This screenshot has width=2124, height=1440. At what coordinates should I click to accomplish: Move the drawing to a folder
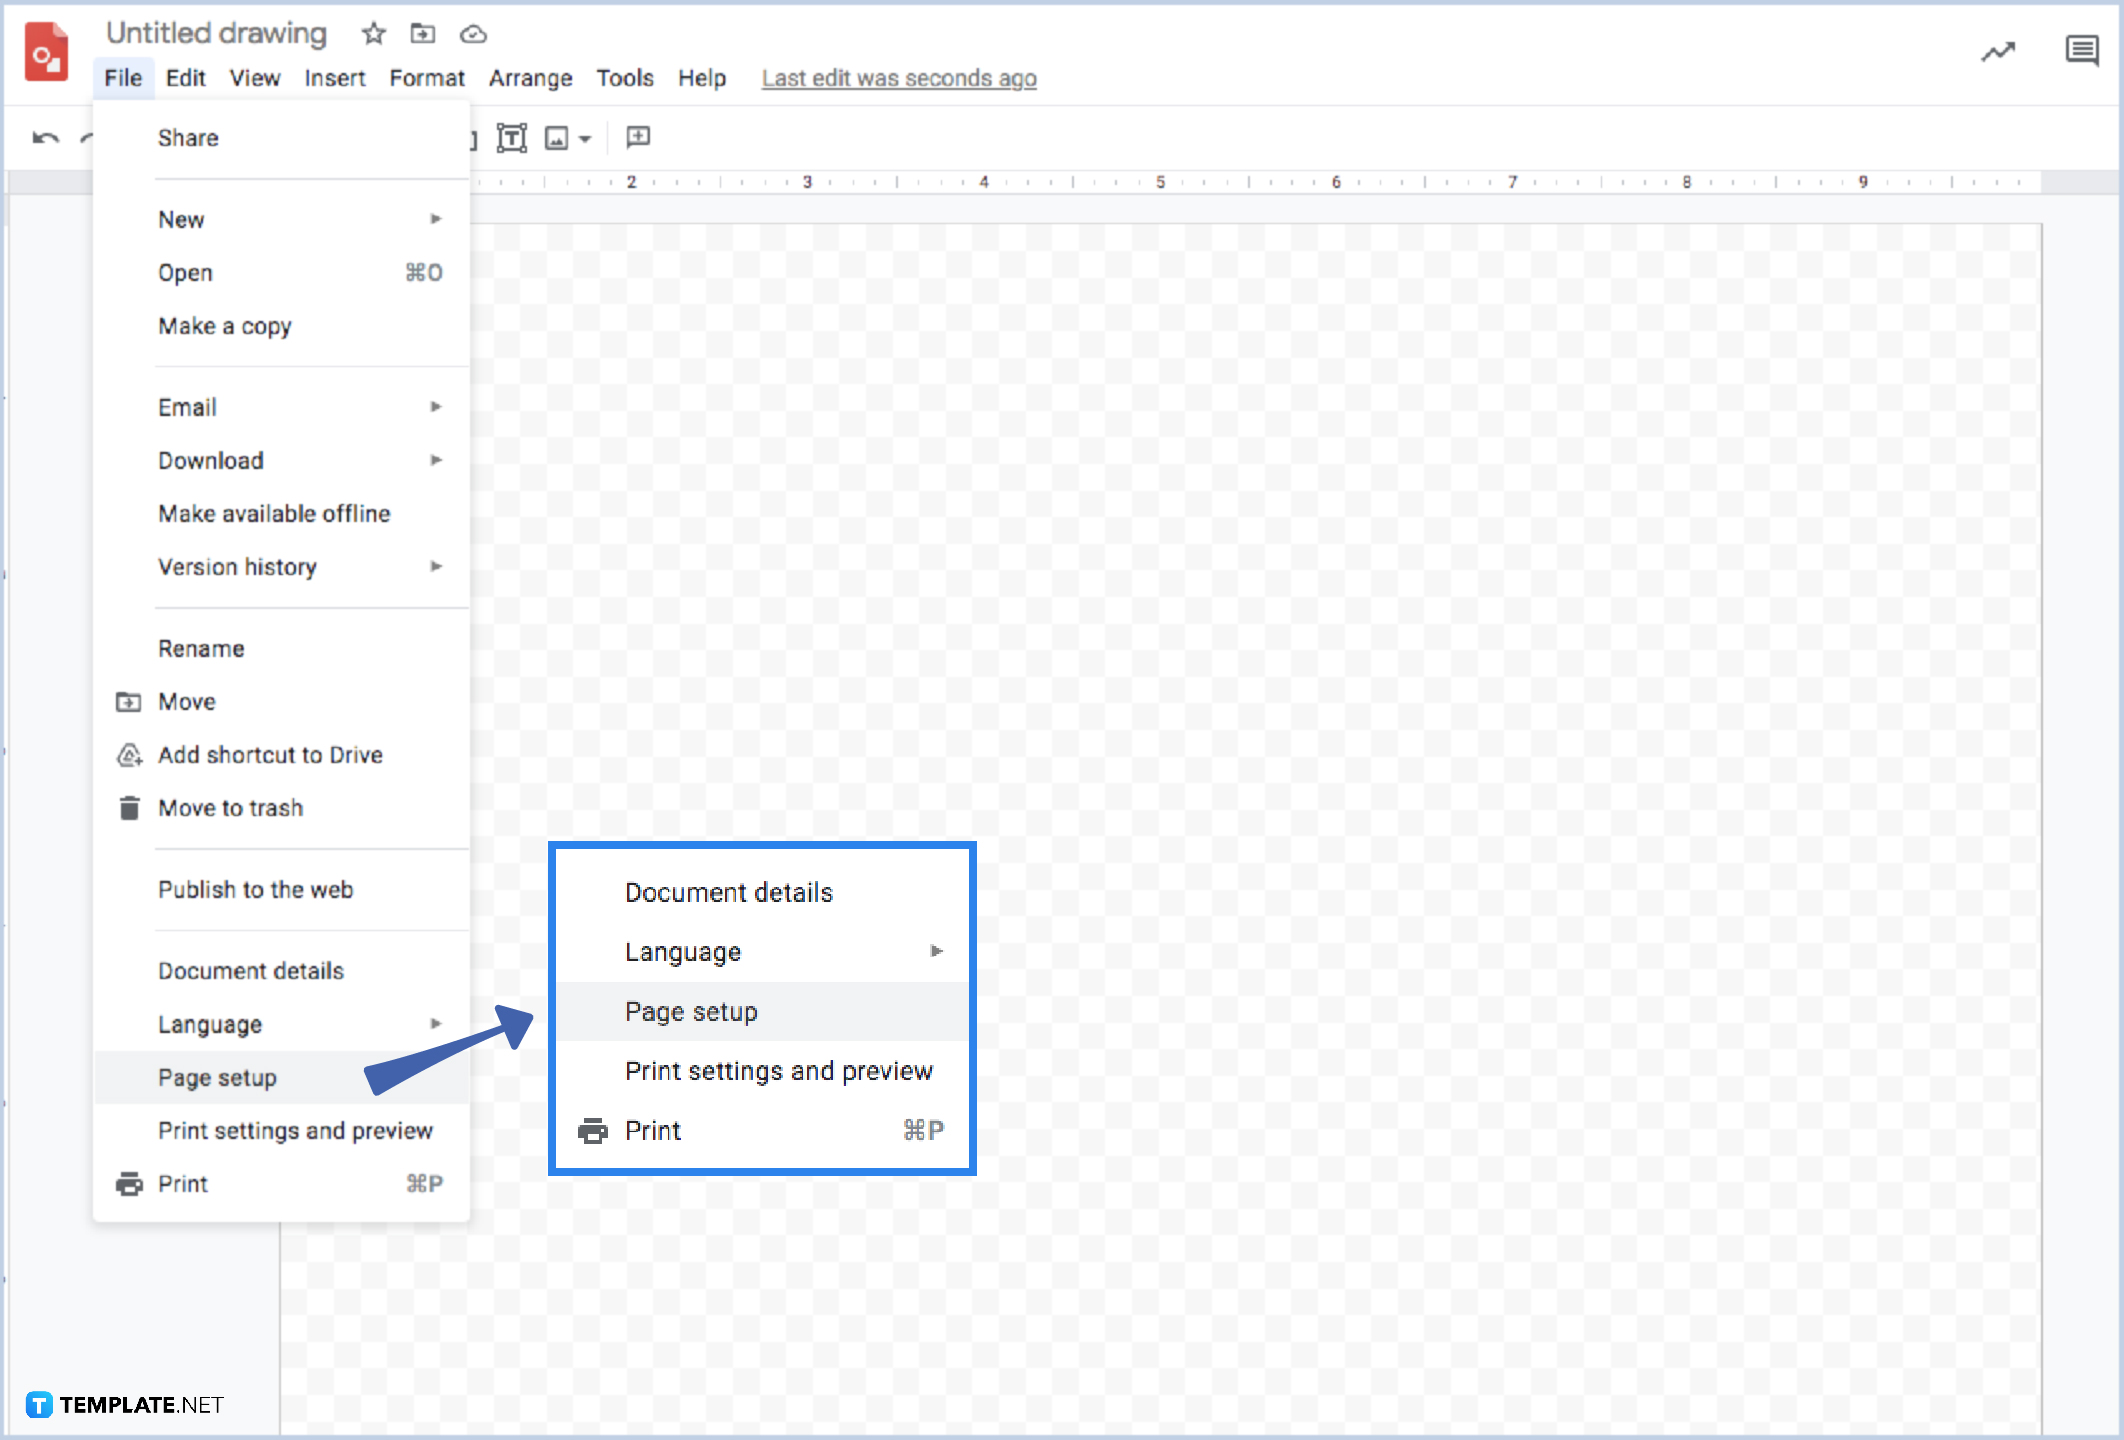pyautogui.click(x=423, y=33)
